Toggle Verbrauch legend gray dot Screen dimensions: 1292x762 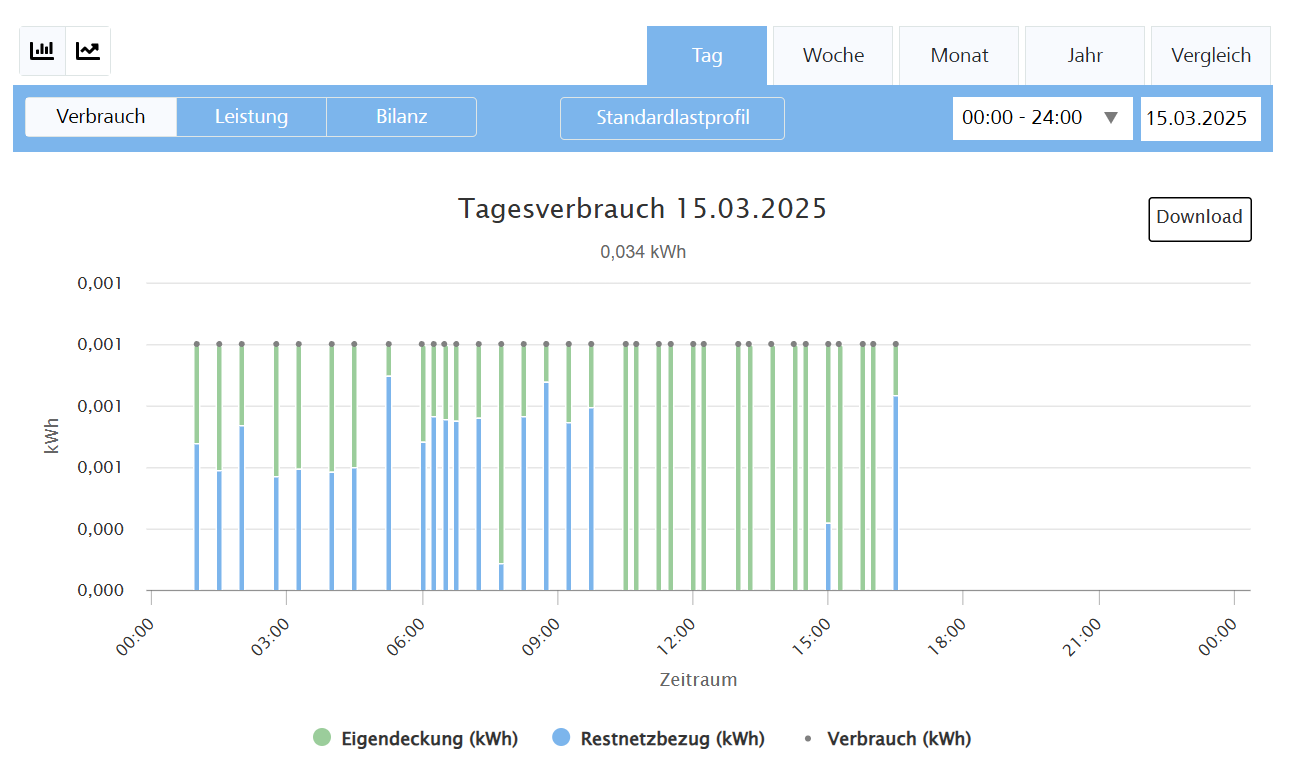tap(809, 738)
